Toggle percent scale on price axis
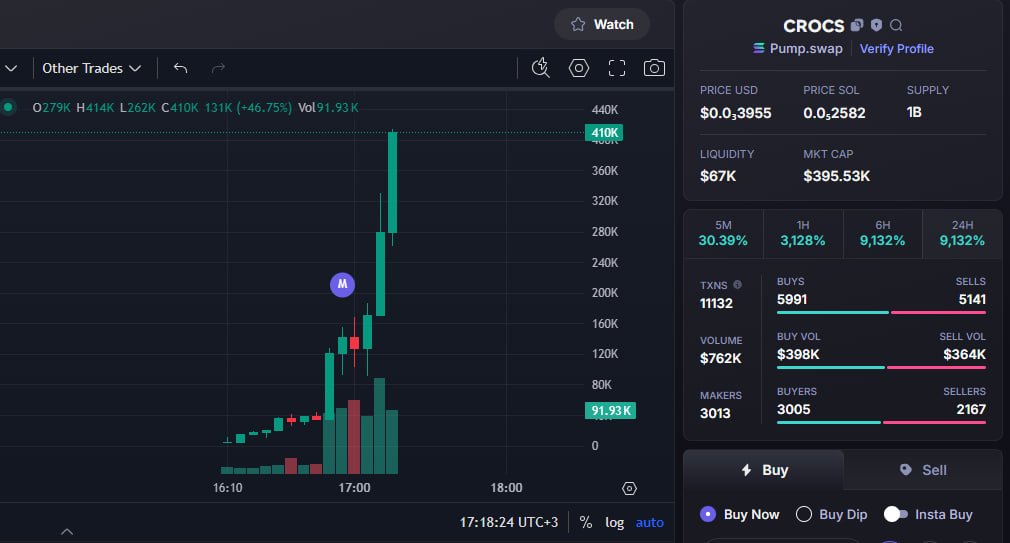Viewport: 1010px width, 543px height. point(586,522)
